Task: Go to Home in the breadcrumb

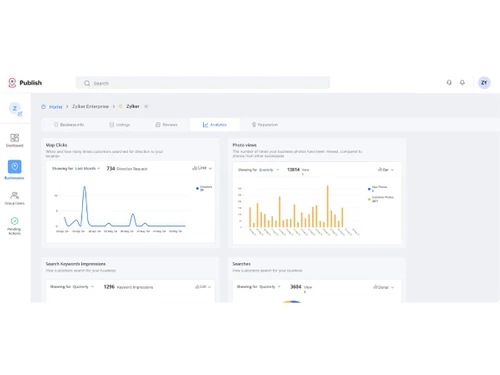Action: pos(56,107)
